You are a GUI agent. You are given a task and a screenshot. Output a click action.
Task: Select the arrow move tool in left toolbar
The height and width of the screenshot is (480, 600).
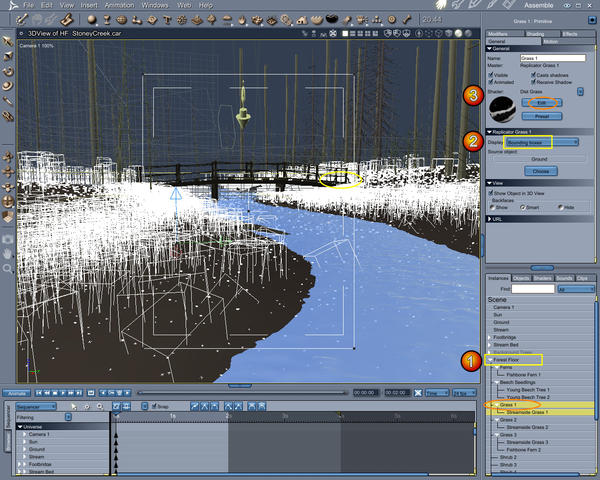coord(8,41)
